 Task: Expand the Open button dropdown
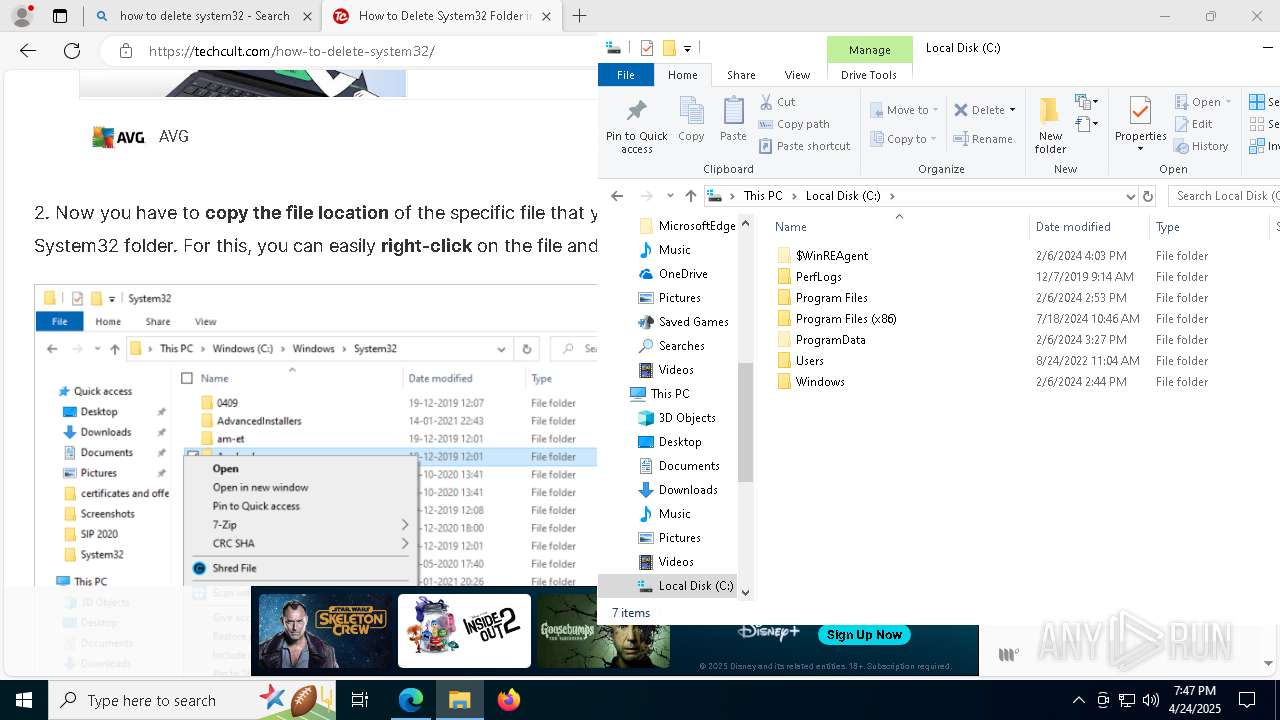1228,102
